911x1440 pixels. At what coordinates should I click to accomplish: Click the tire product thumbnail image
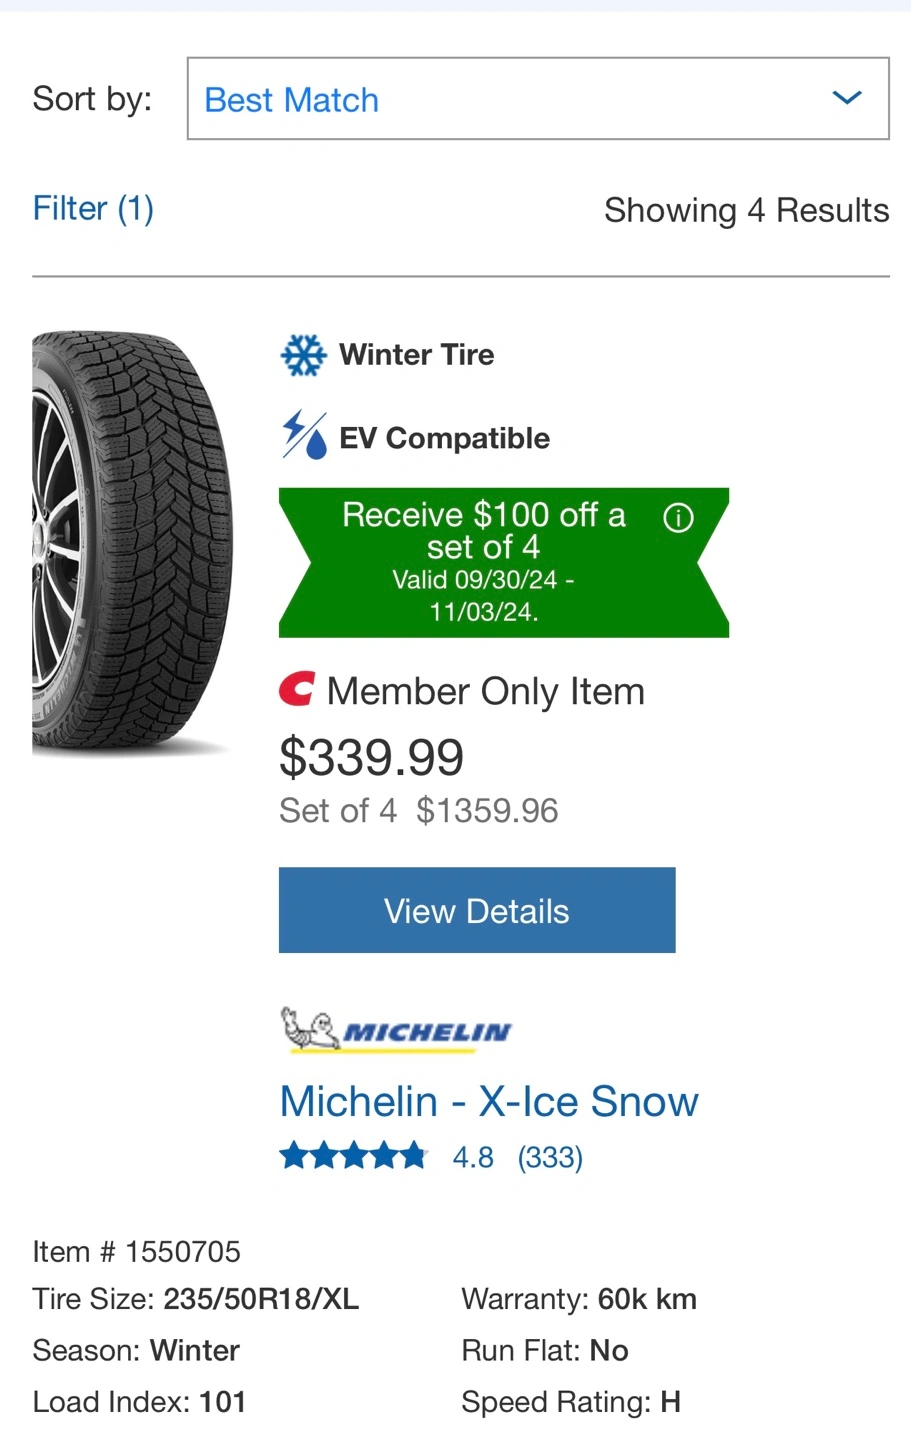tap(133, 542)
